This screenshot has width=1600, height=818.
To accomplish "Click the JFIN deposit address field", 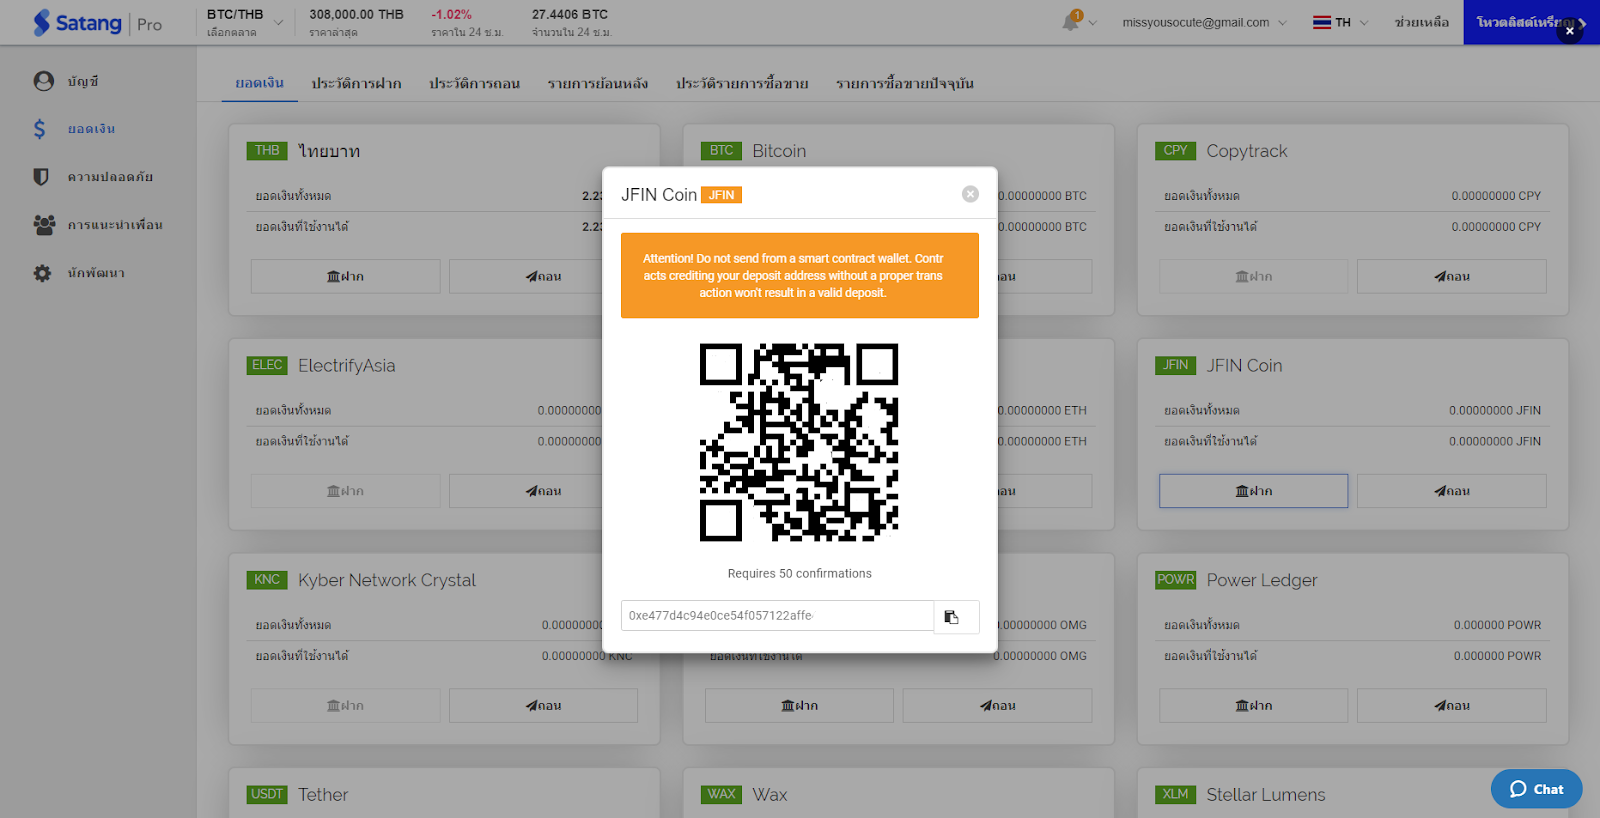I will [x=777, y=616].
